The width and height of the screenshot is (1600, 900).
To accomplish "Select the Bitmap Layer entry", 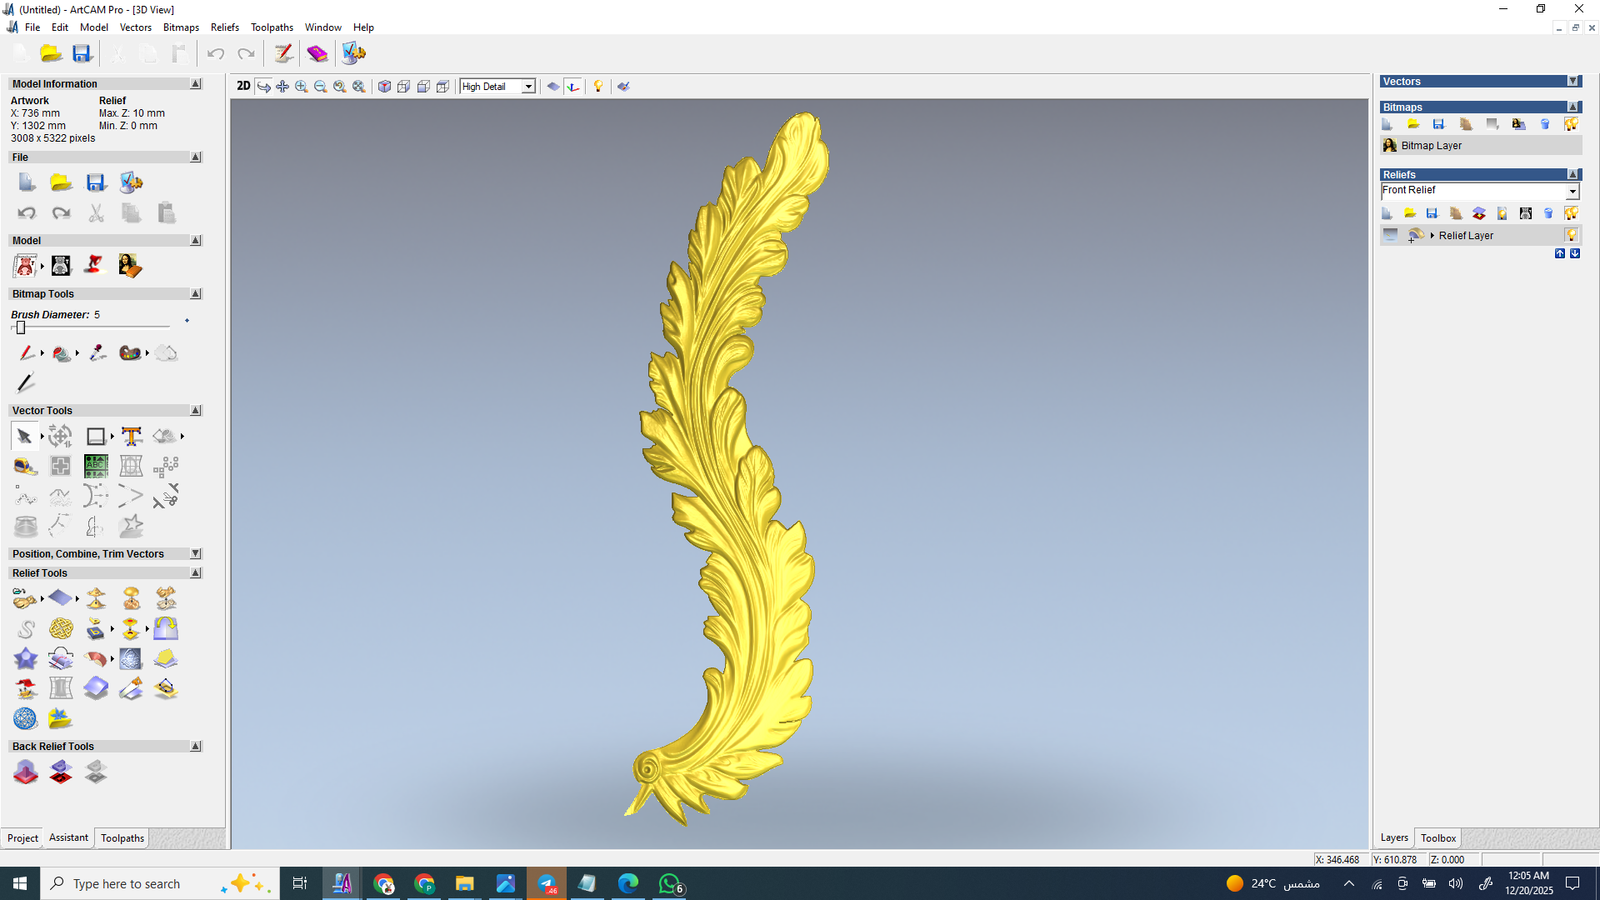I will (1431, 146).
